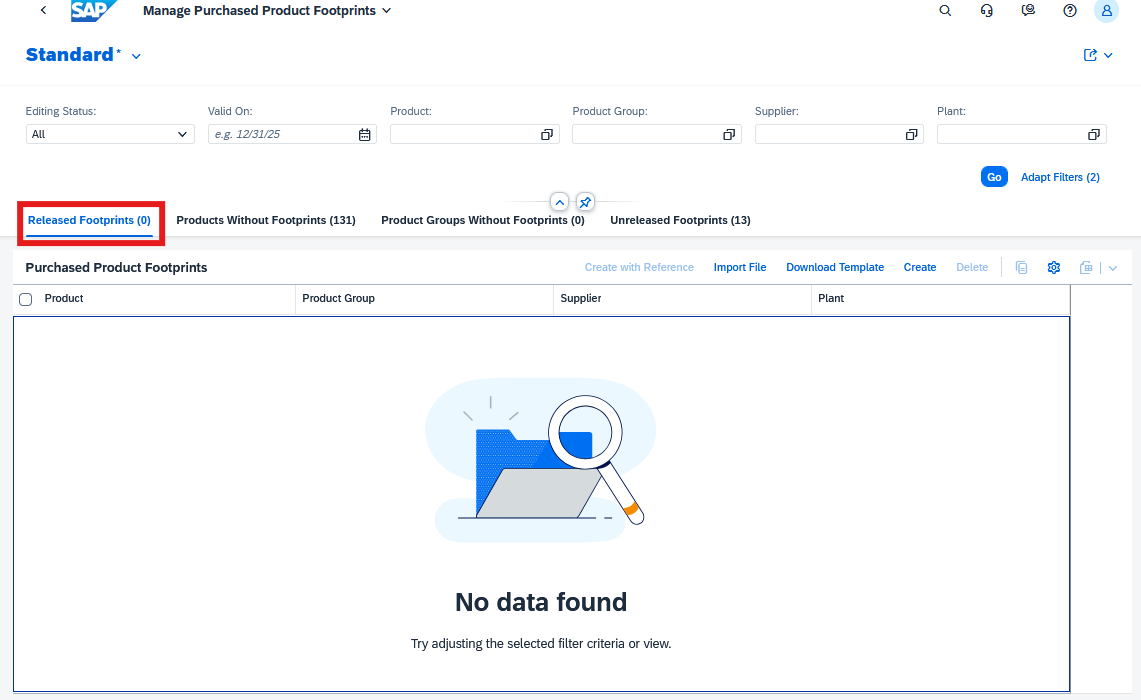Open export options dropdown arrow
The width and height of the screenshot is (1141, 700).
[x=1113, y=268]
